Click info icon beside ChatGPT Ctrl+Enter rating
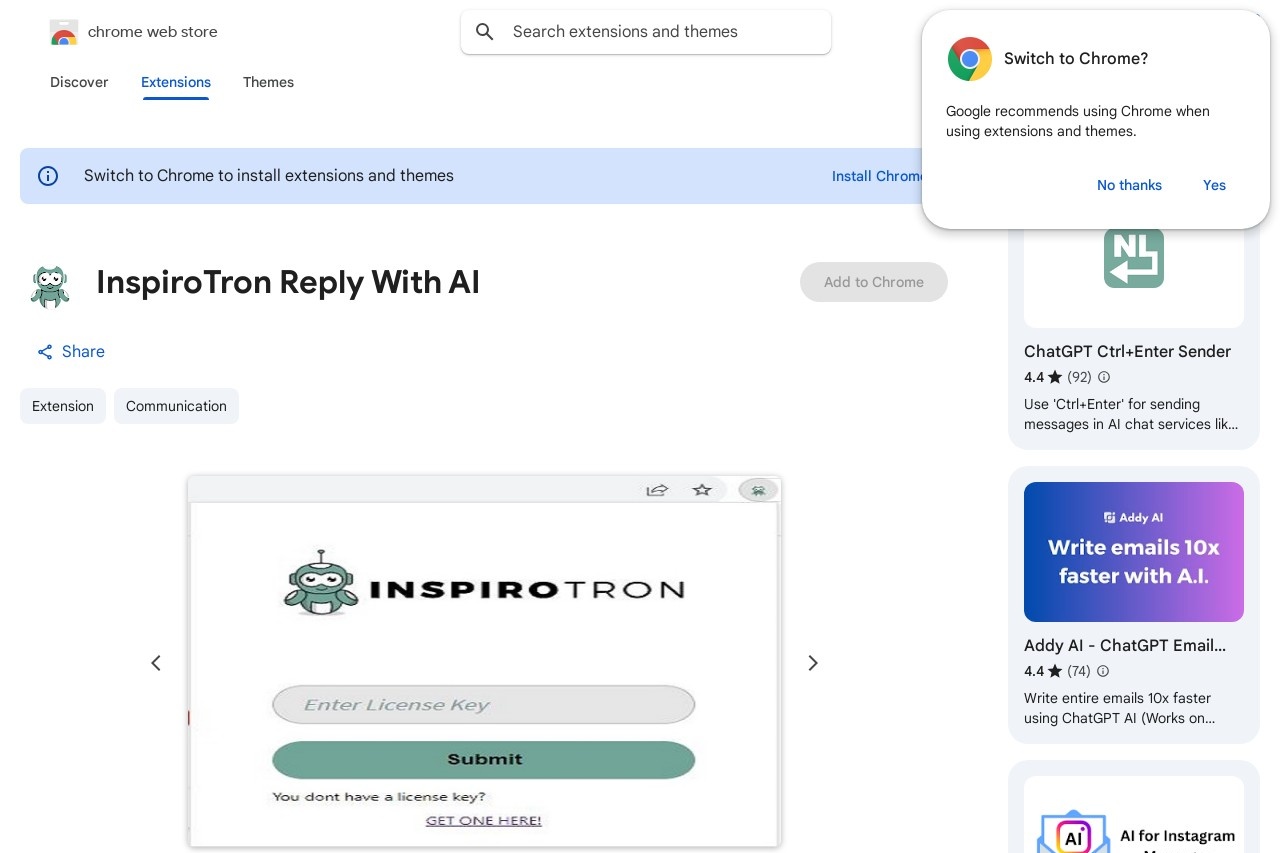Screen dimensions: 1280x853 click(1104, 377)
